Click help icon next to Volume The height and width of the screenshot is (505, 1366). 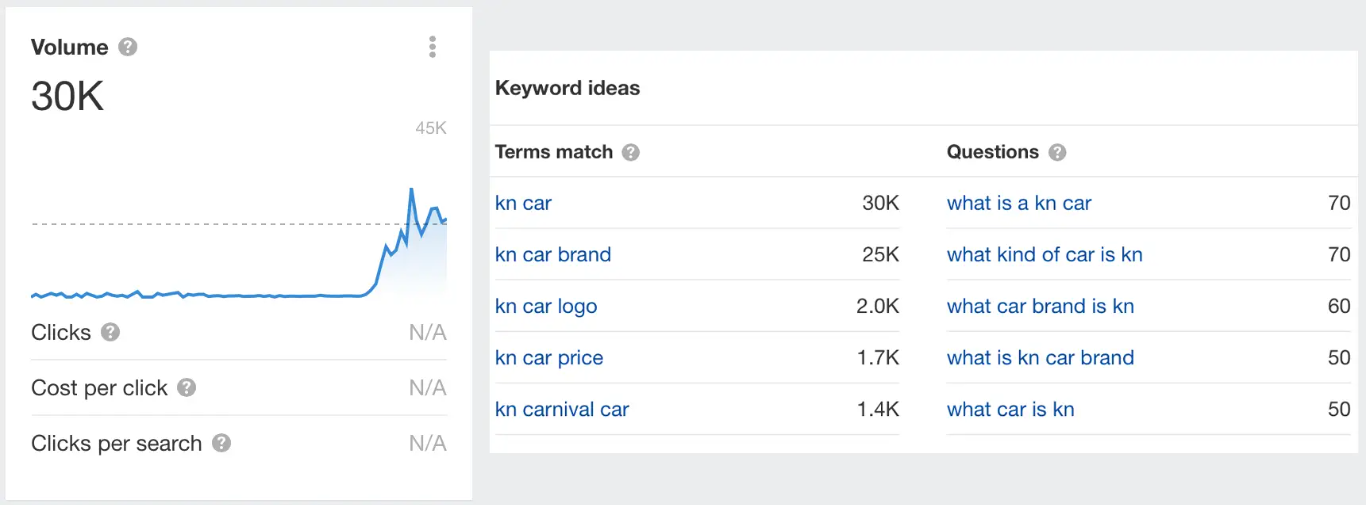tap(127, 47)
